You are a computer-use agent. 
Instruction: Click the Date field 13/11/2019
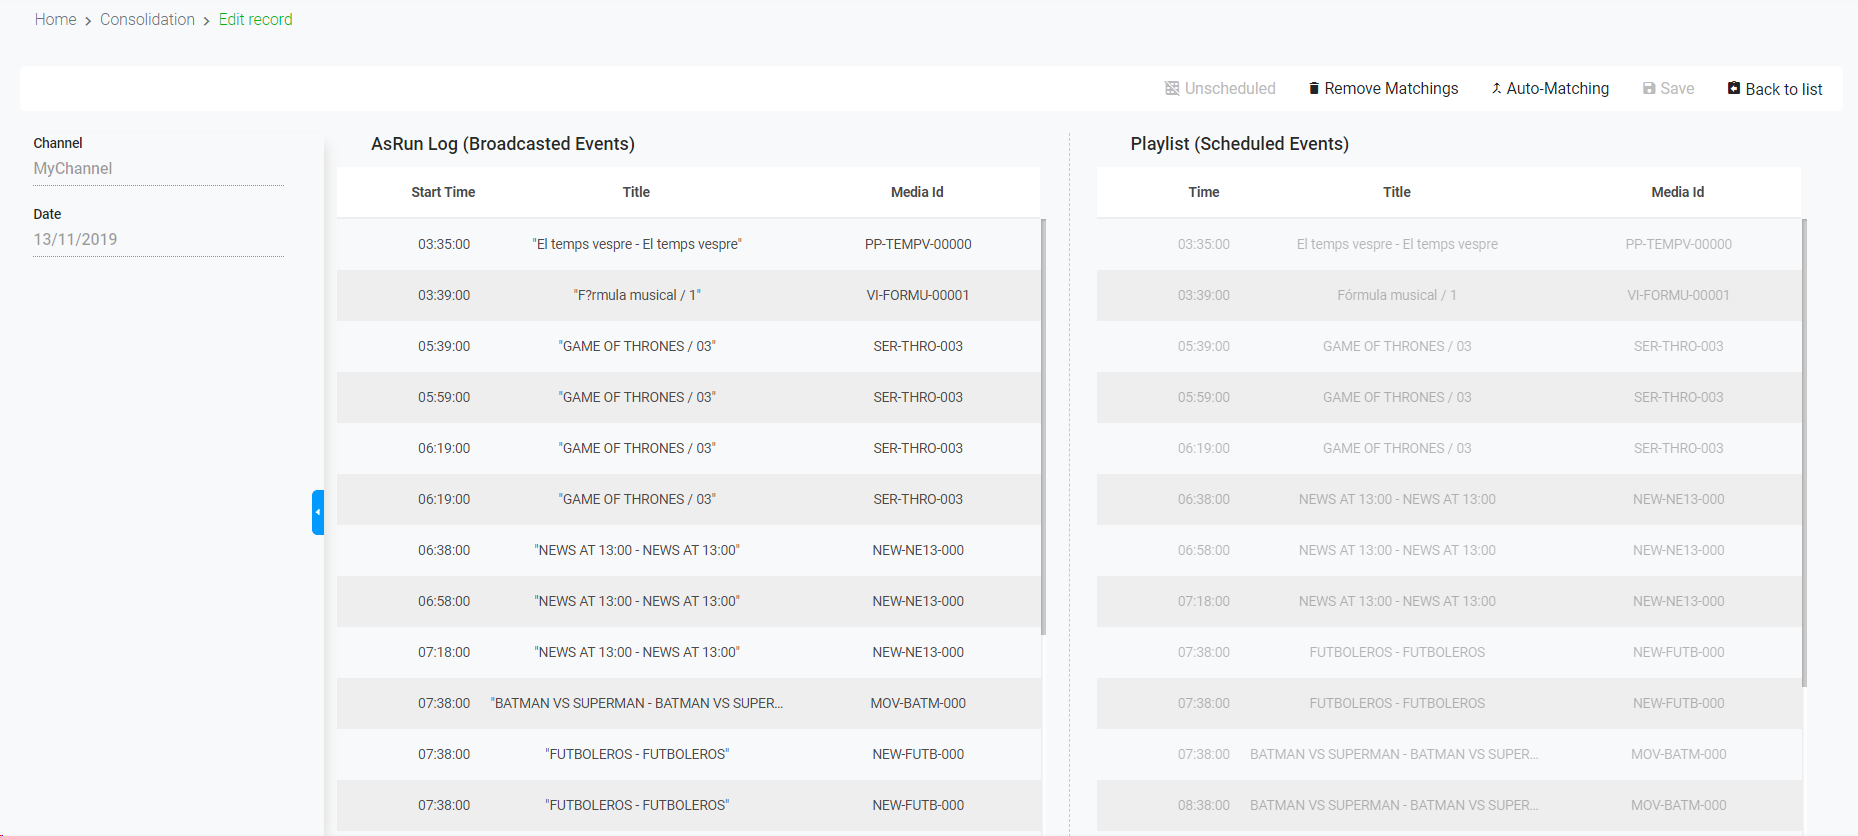[158, 240]
